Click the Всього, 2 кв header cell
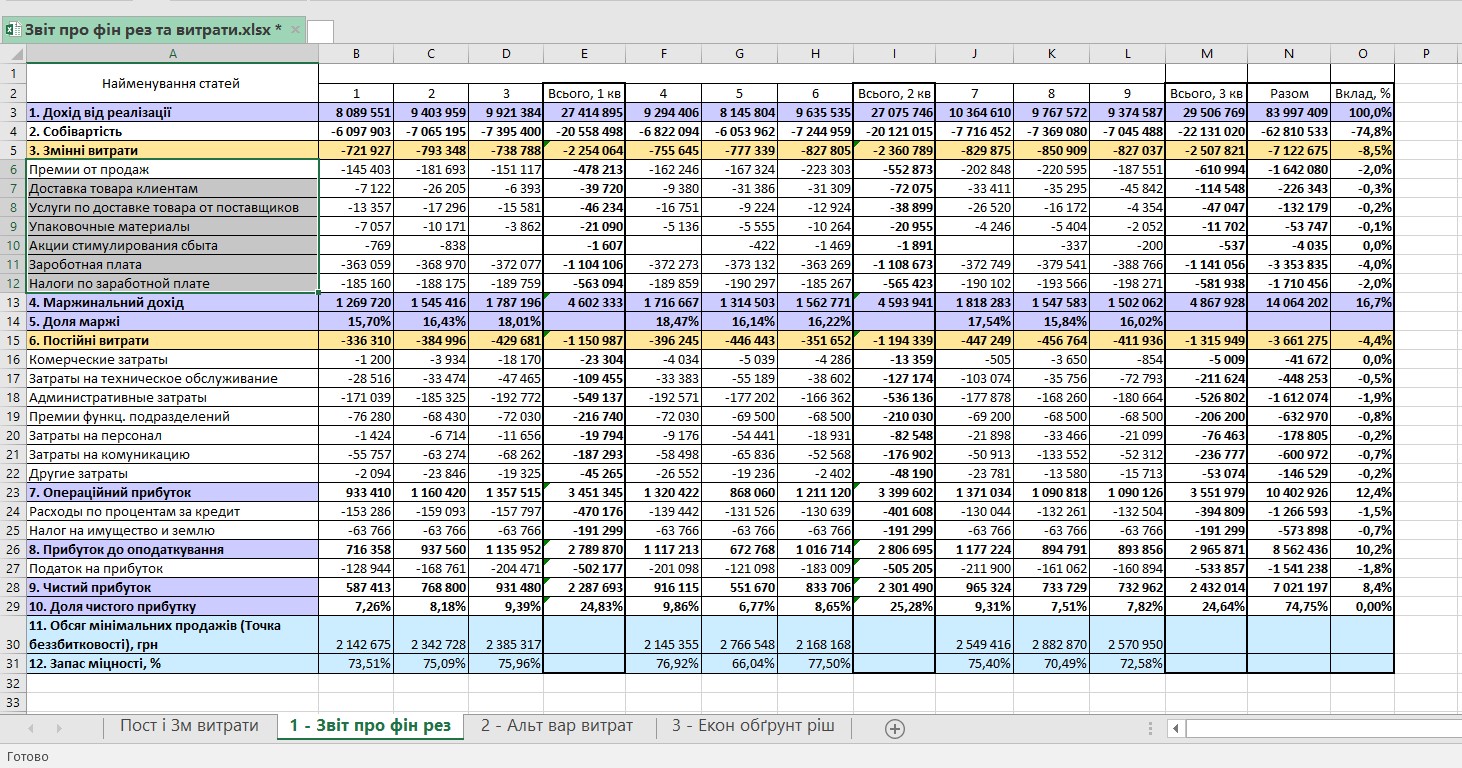This screenshot has height=768, width=1462. click(894, 93)
